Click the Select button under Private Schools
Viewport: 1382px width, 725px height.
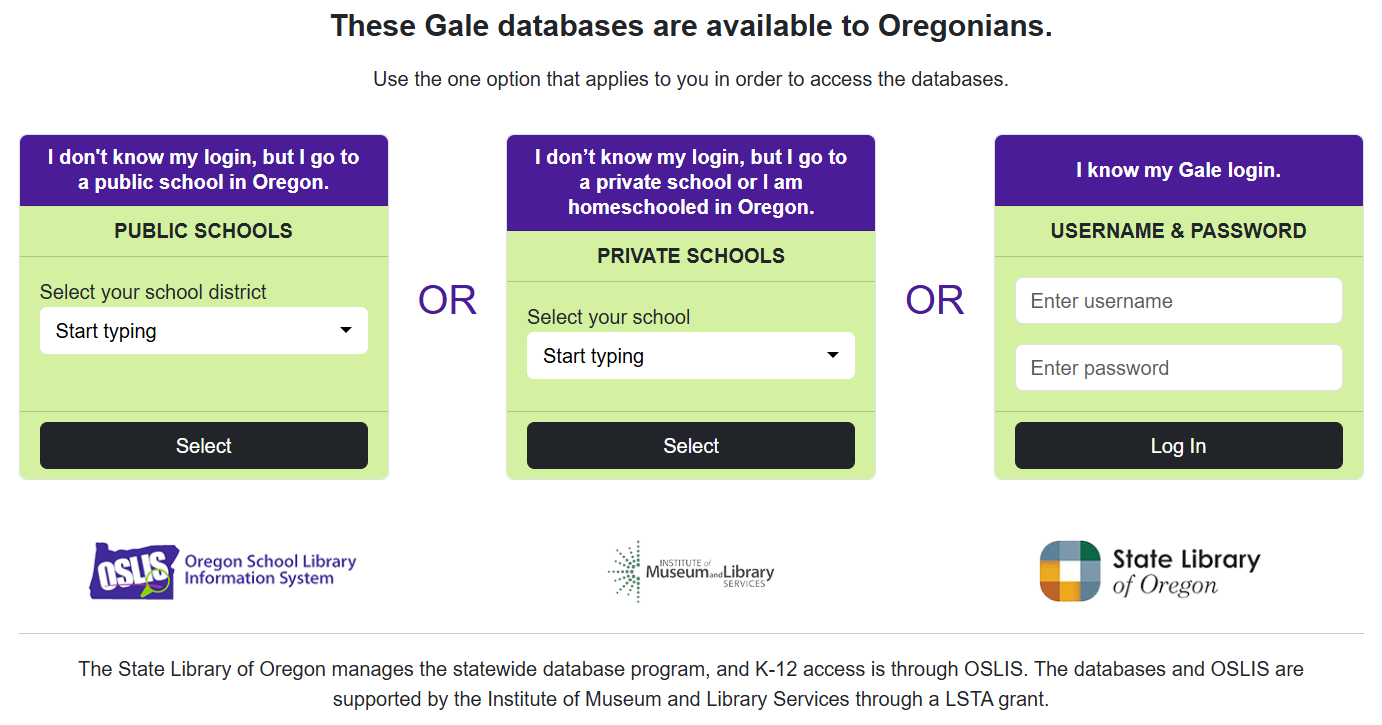(691, 445)
